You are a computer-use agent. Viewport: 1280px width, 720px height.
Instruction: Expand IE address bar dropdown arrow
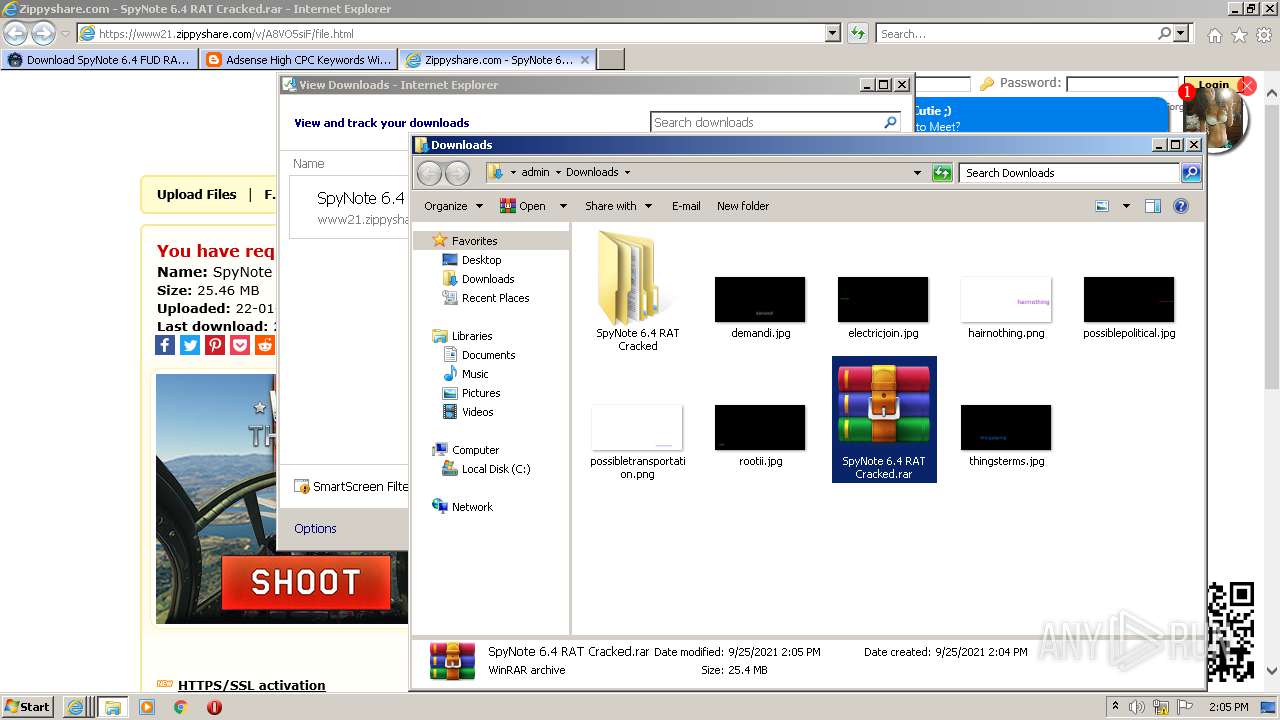pos(833,33)
